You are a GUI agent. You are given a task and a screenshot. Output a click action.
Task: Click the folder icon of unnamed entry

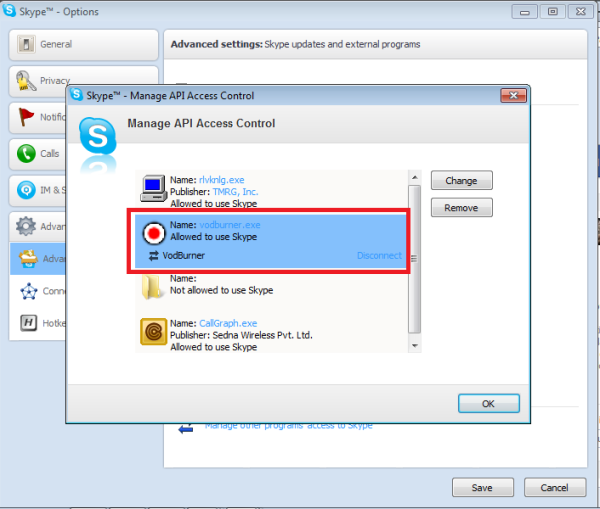152,287
